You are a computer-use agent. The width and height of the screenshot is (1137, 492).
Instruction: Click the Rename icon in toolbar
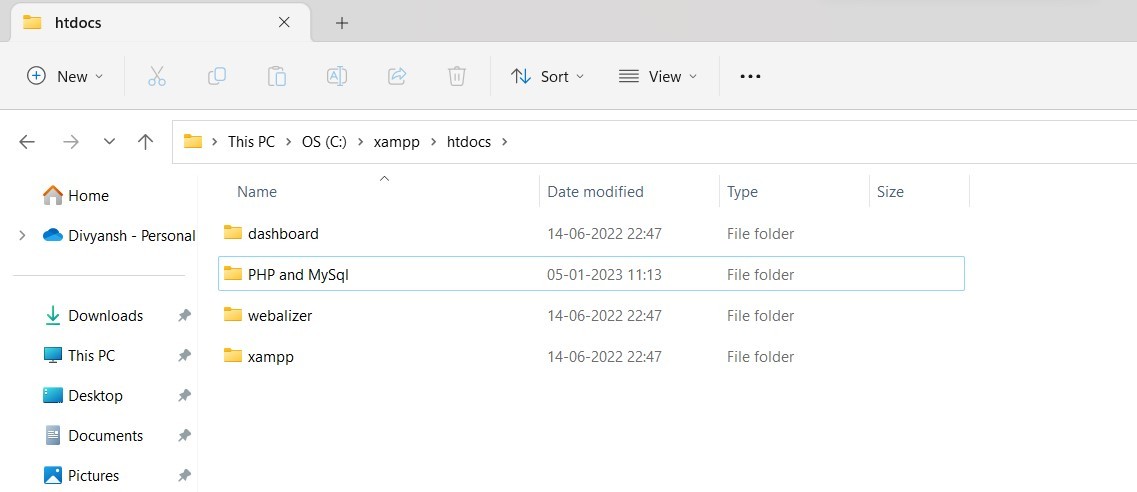click(337, 76)
